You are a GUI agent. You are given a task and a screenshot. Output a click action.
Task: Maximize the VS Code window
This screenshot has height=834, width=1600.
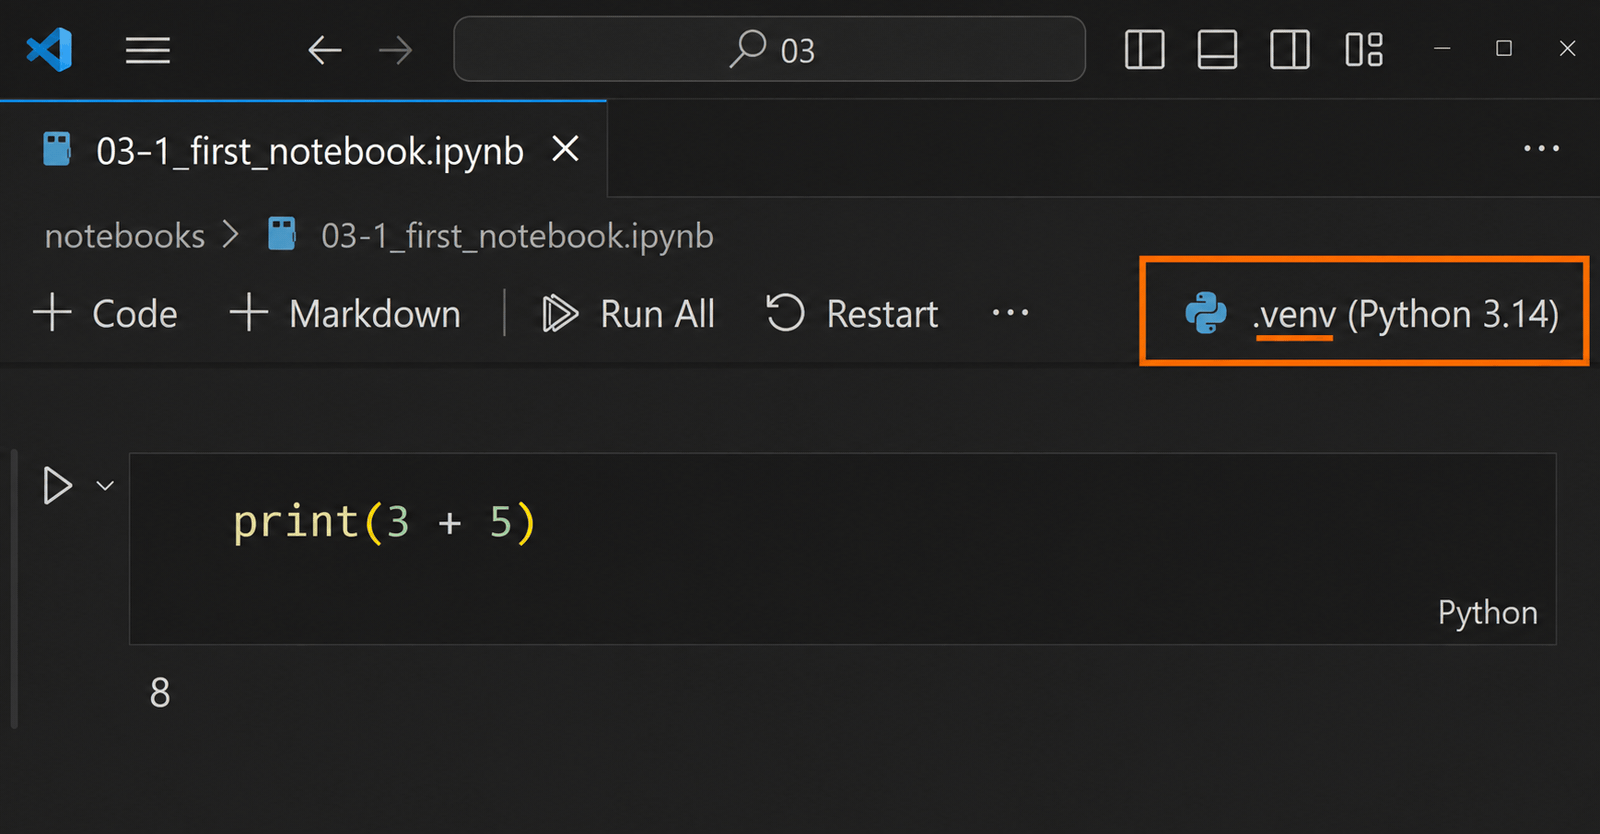tap(1504, 48)
